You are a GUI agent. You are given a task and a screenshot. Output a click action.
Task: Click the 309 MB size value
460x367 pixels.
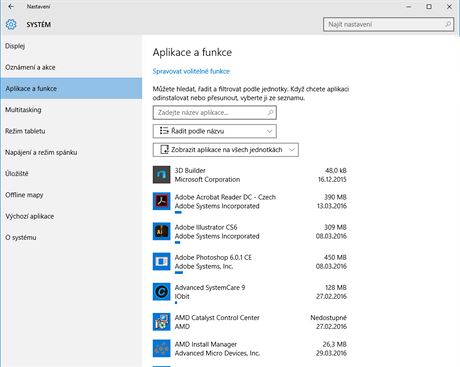[335, 227]
